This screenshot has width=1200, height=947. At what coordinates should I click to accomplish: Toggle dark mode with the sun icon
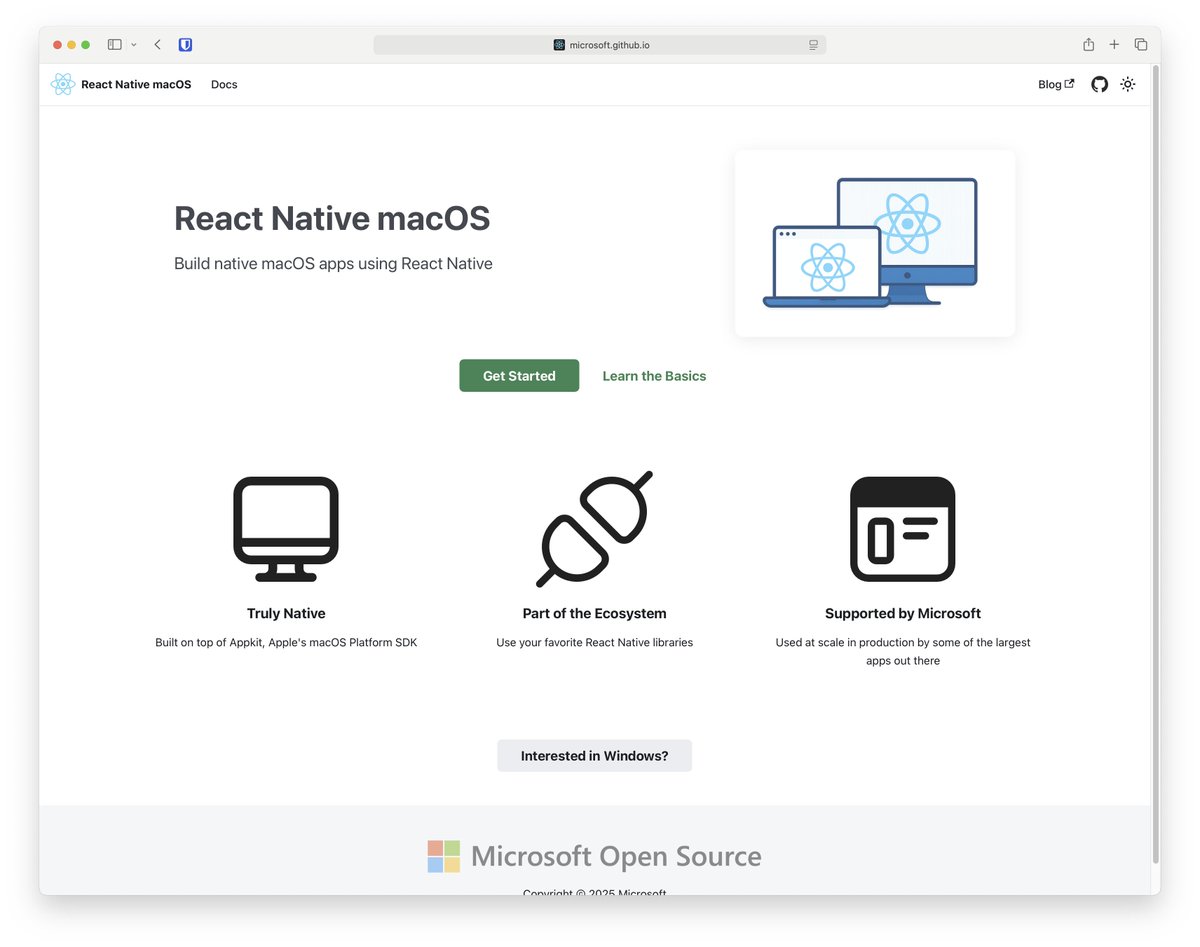pyautogui.click(x=1128, y=84)
